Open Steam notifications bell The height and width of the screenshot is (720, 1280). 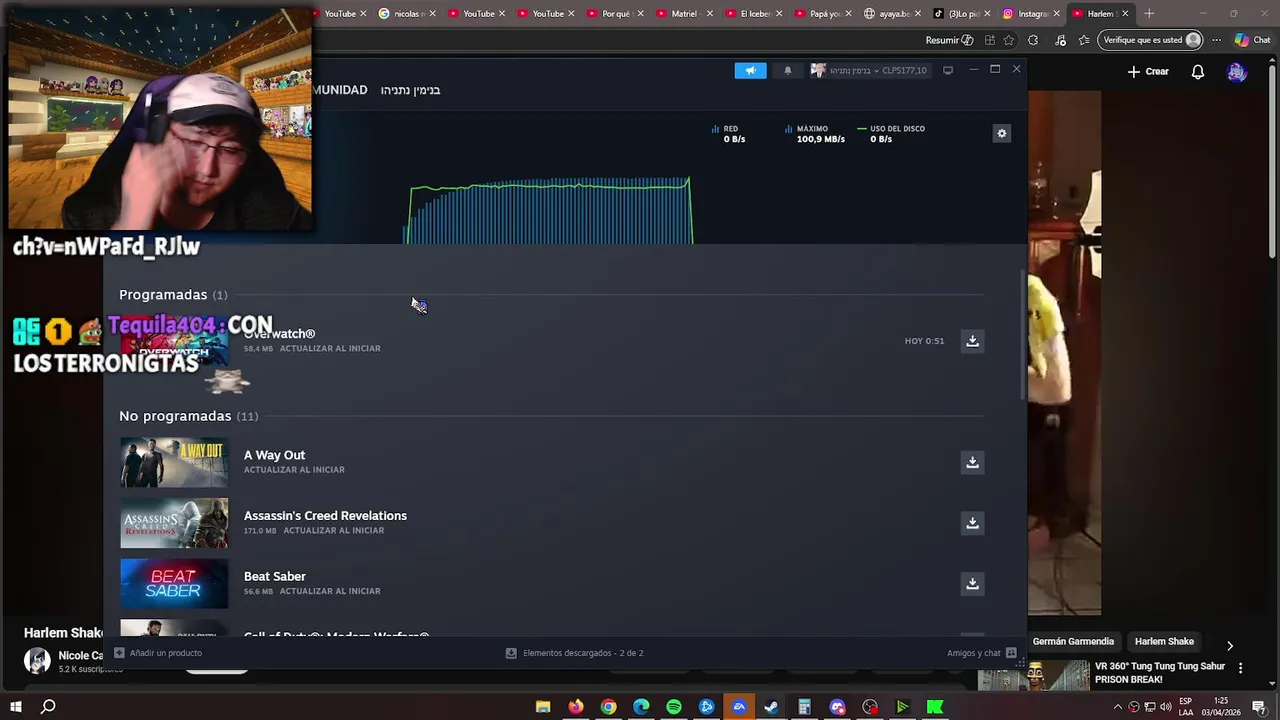click(x=787, y=70)
